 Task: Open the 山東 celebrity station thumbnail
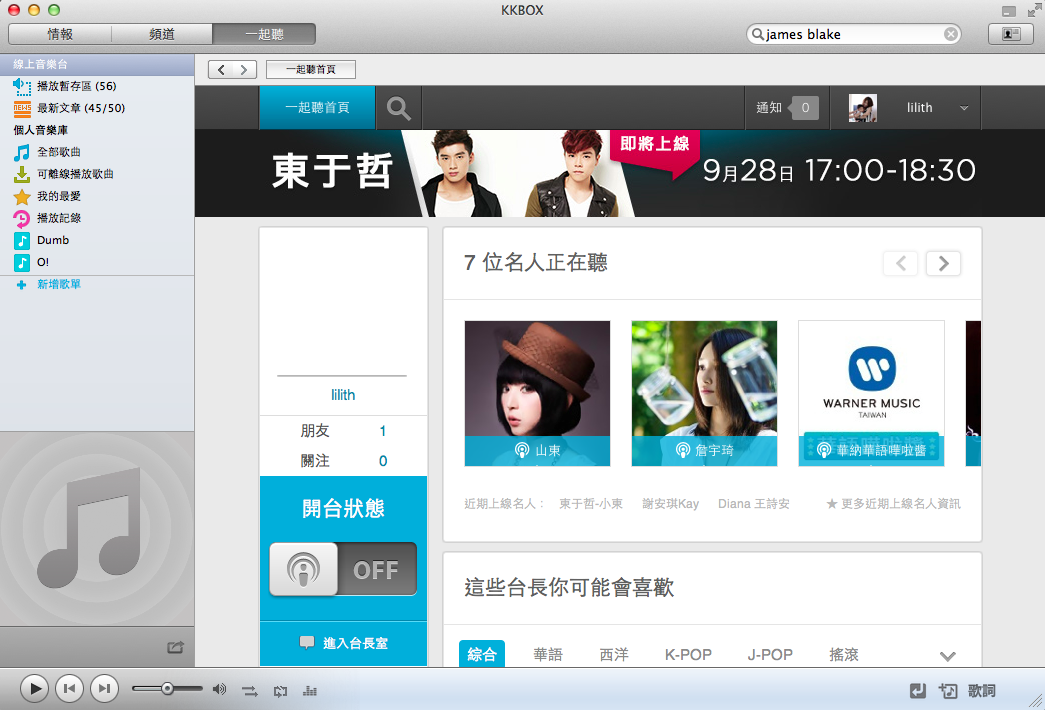click(537, 393)
